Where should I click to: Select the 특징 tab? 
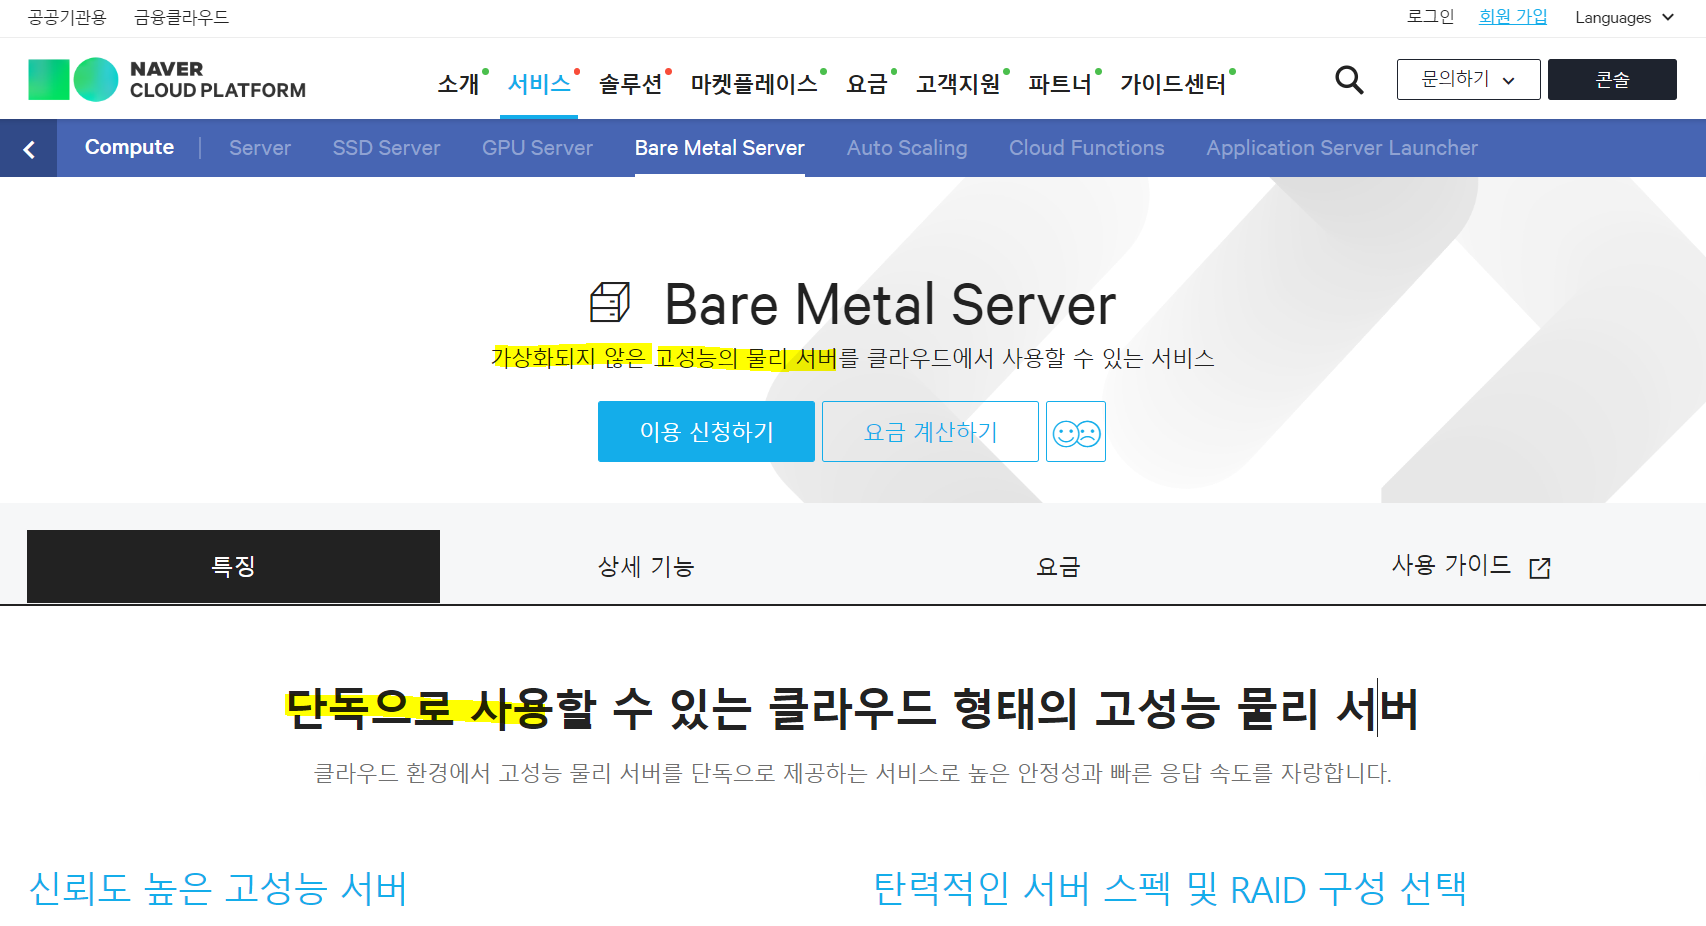click(233, 567)
